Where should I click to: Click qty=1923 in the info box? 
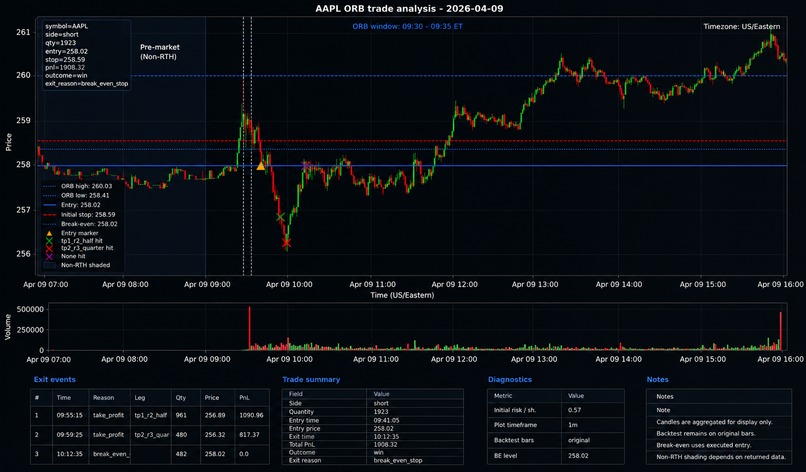pos(61,43)
